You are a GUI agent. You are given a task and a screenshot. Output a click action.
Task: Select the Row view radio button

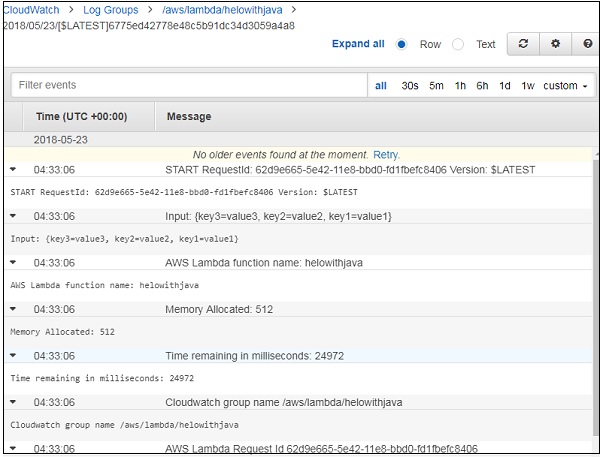[x=402, y=45]
